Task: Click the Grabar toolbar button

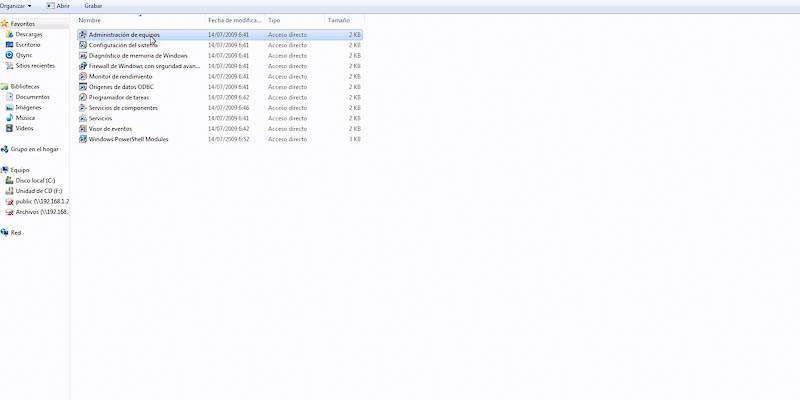Action: tap(93, 6)
